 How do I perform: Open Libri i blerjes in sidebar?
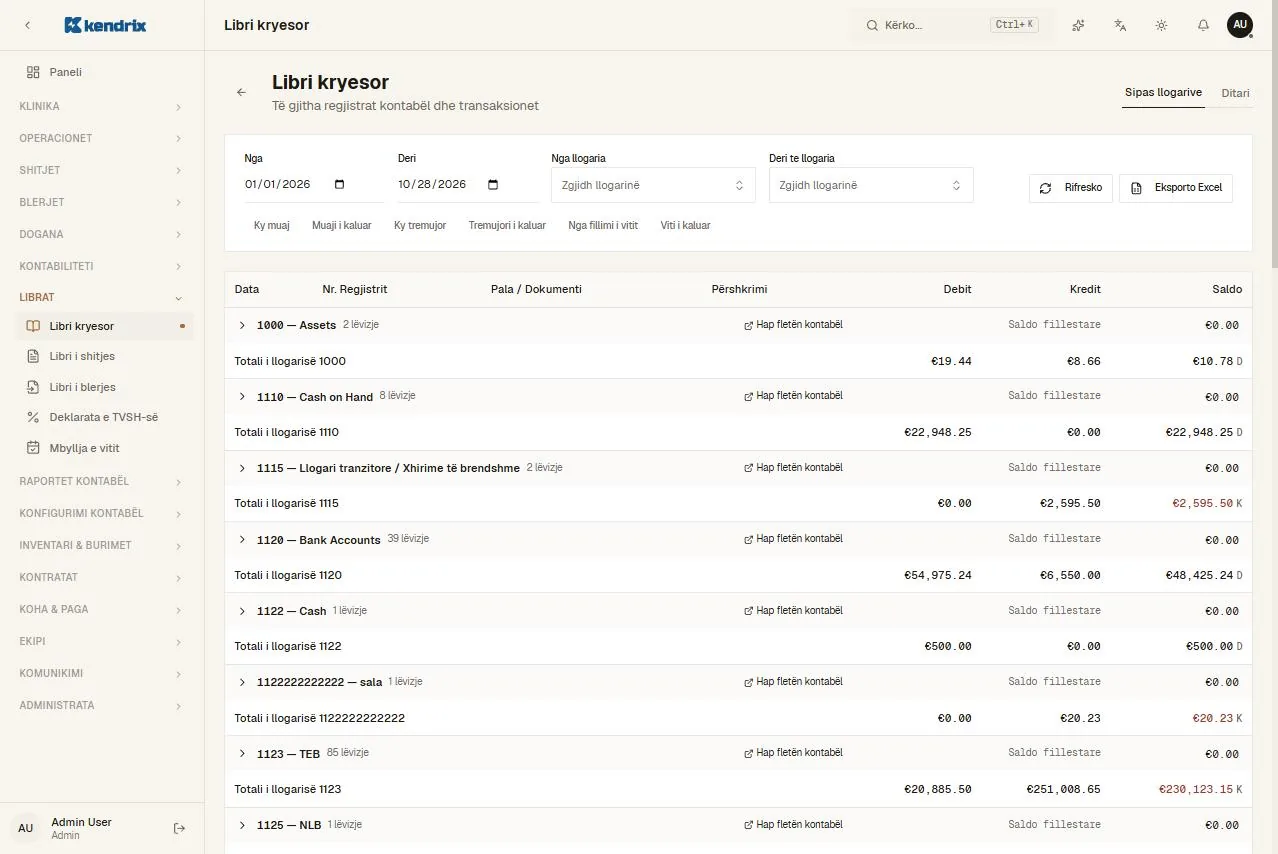pos(102,387)
